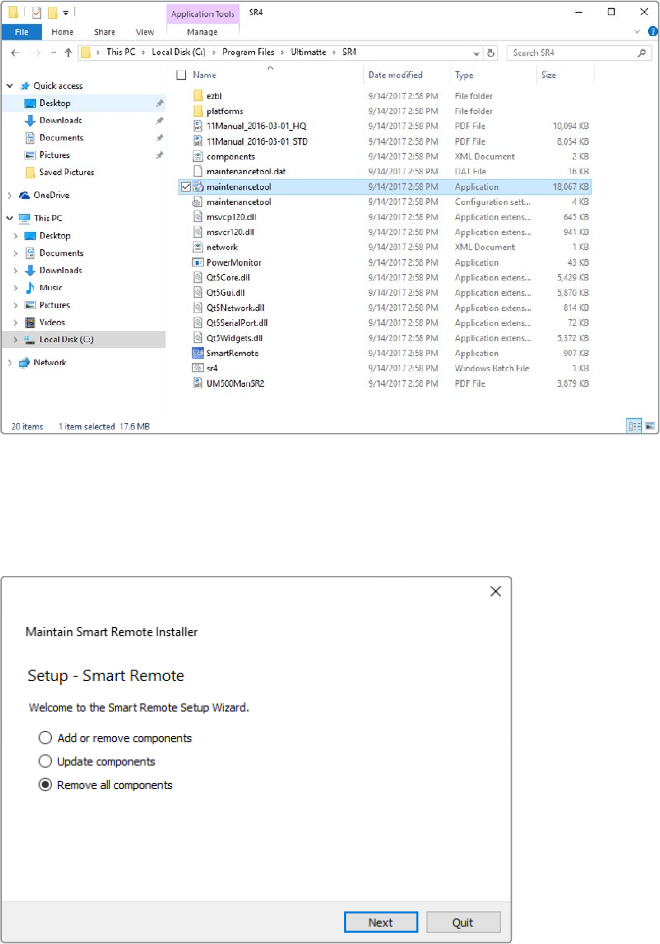This screenshot has width=660, height=944.
Task: Expand the Network tree node
Action: pos(10,362)
